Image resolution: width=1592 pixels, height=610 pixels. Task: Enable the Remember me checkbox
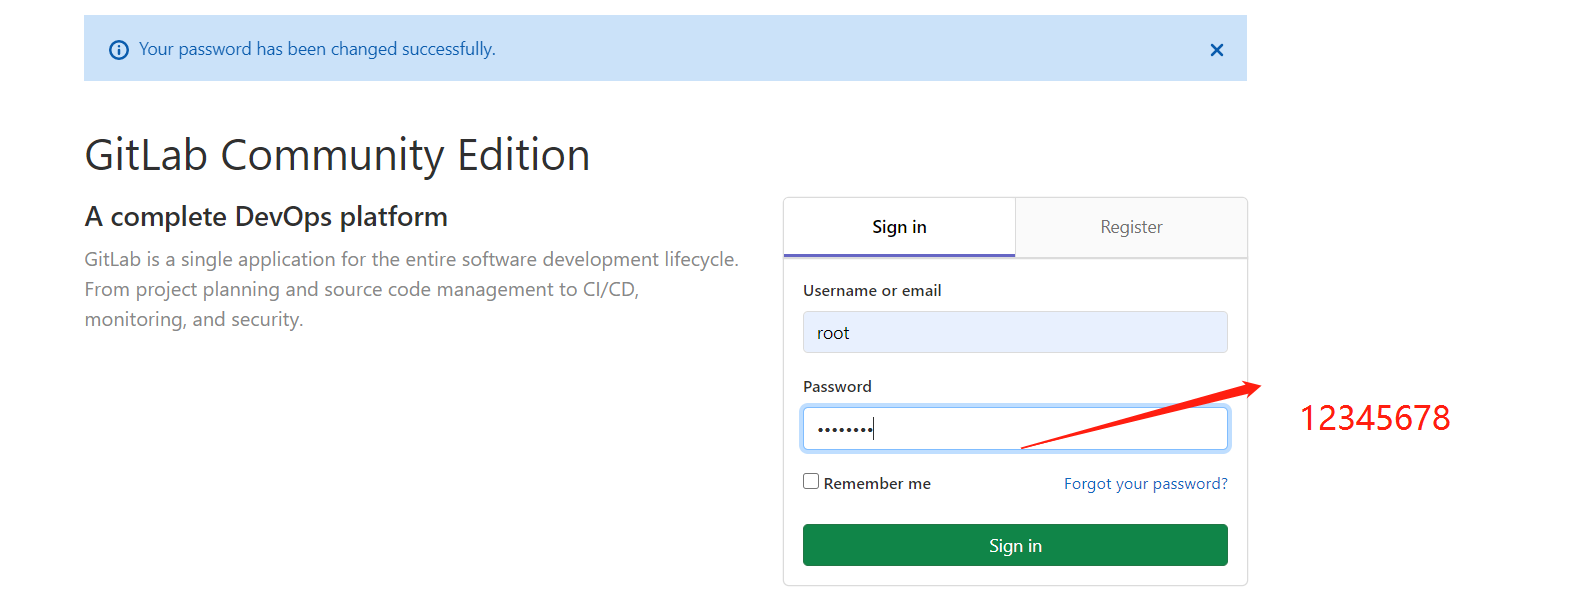coord(811,482)
